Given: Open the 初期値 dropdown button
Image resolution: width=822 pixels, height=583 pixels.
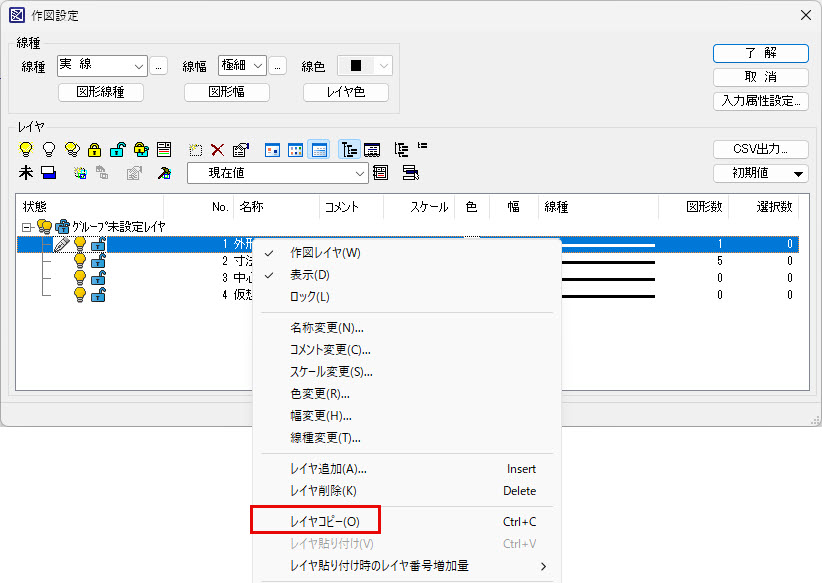Looking at the screenshot, I should 761,174.
